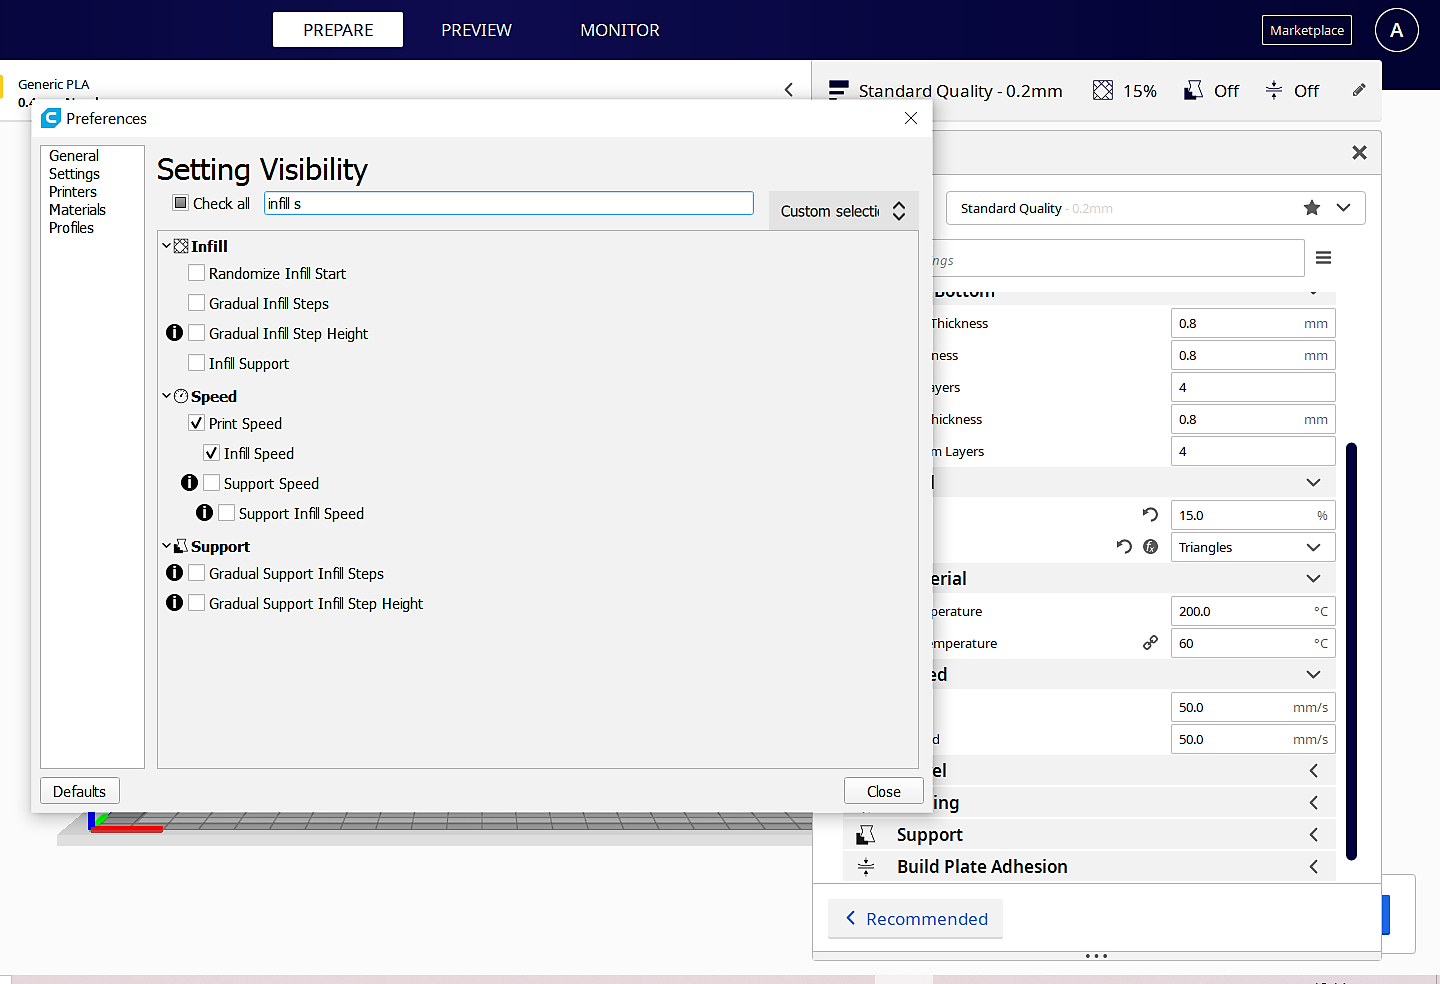
Task: Click the account avatar labeled A
Action: [x=1396, y=30]
